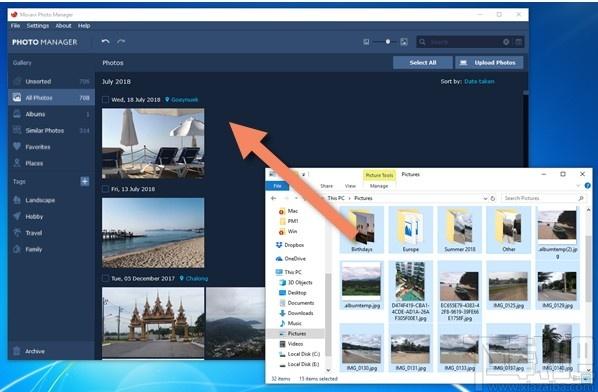Click the Upload Photos button

pos(489,63)
